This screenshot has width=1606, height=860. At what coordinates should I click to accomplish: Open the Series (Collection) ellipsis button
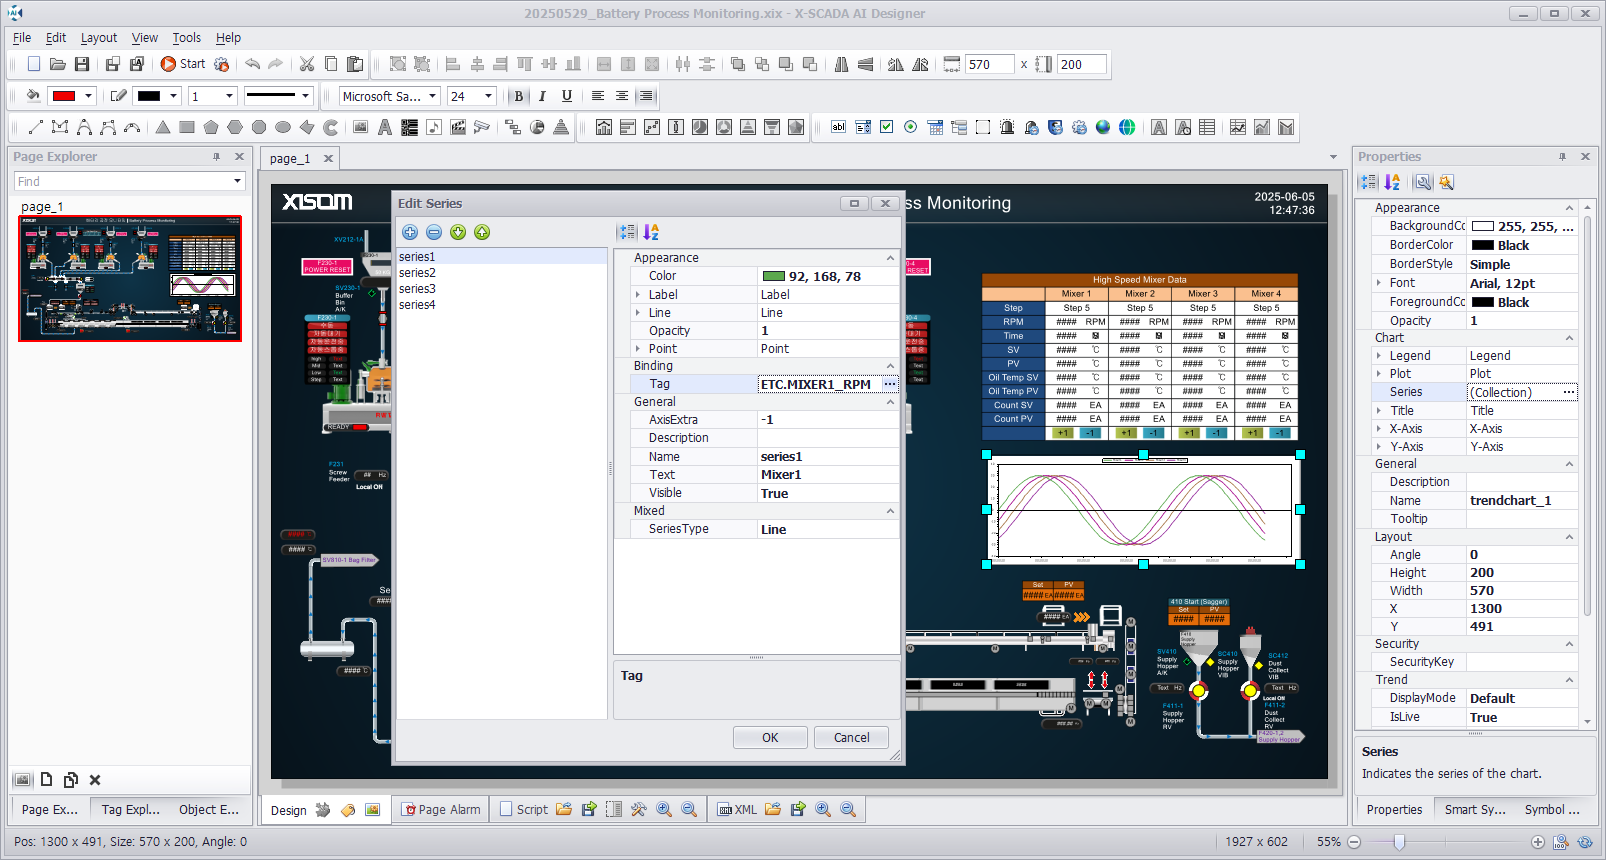1569,392
